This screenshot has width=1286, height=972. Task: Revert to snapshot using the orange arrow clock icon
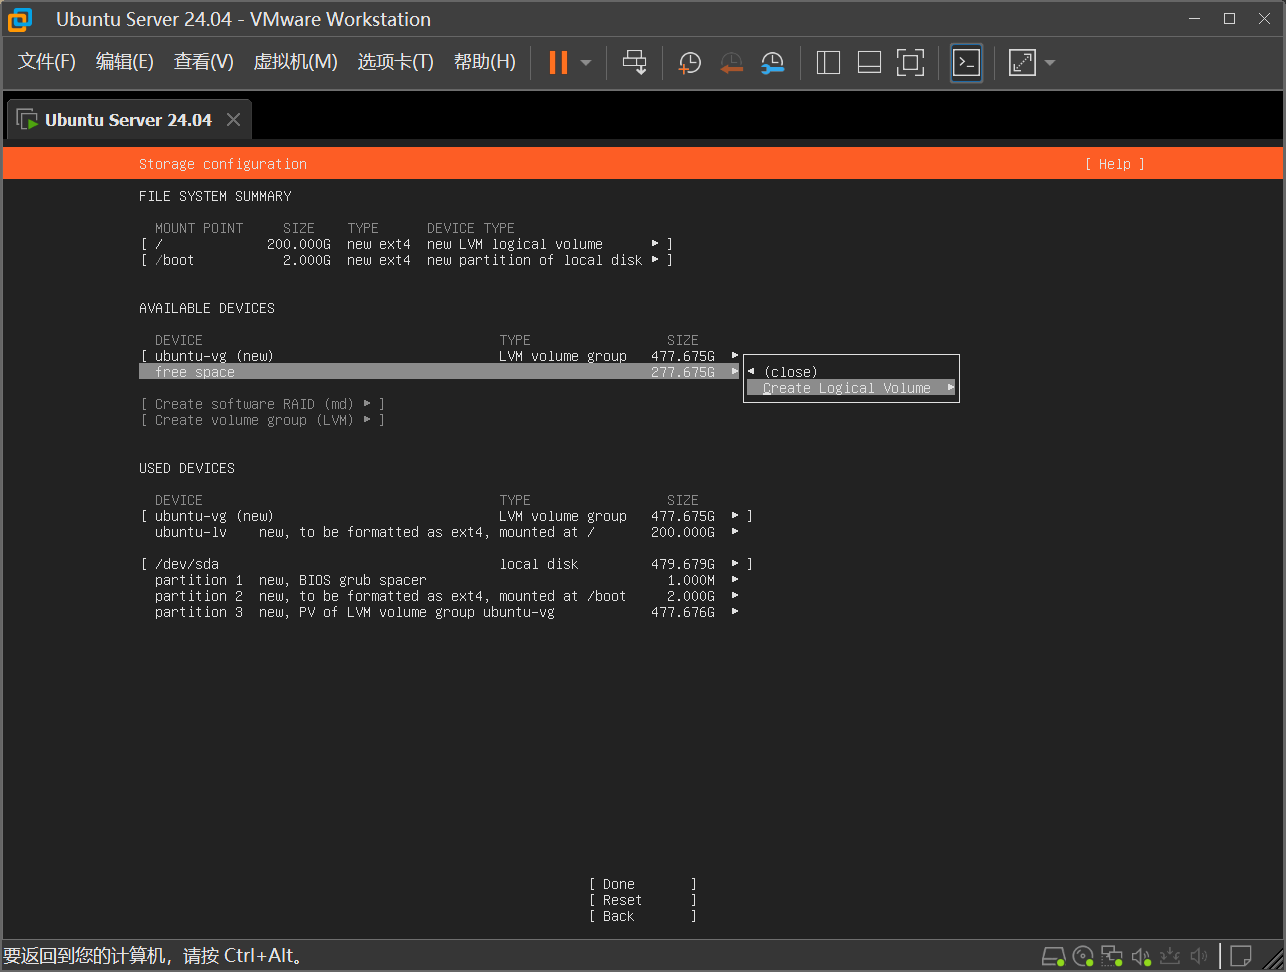pos(731,63)
